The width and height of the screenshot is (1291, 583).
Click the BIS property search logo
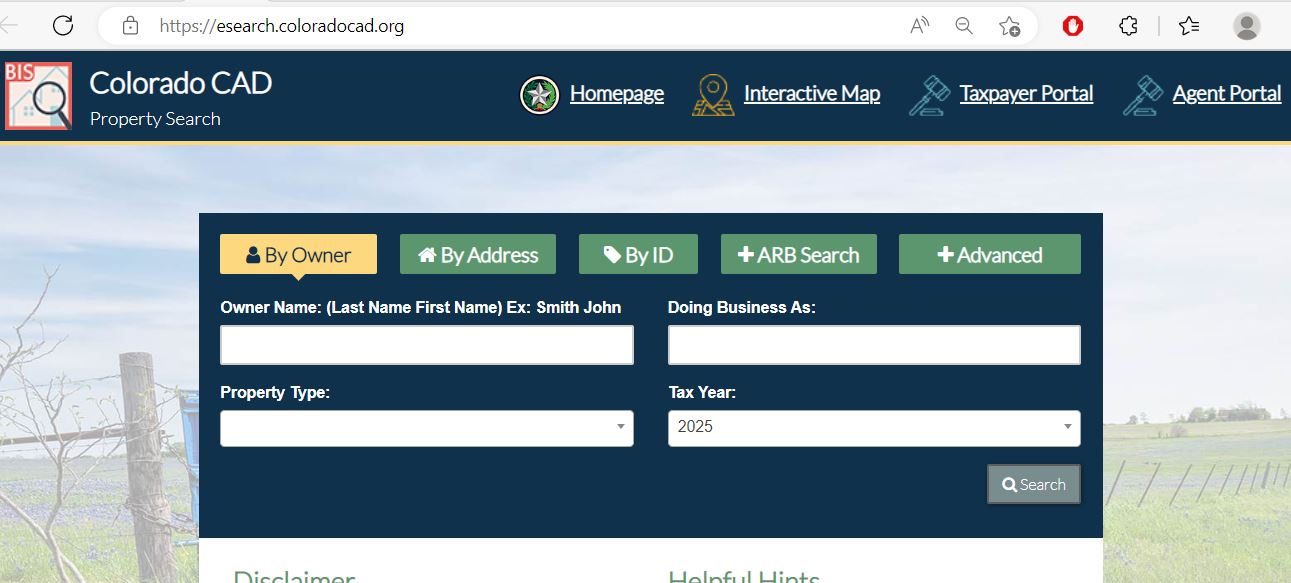[38, 96]
